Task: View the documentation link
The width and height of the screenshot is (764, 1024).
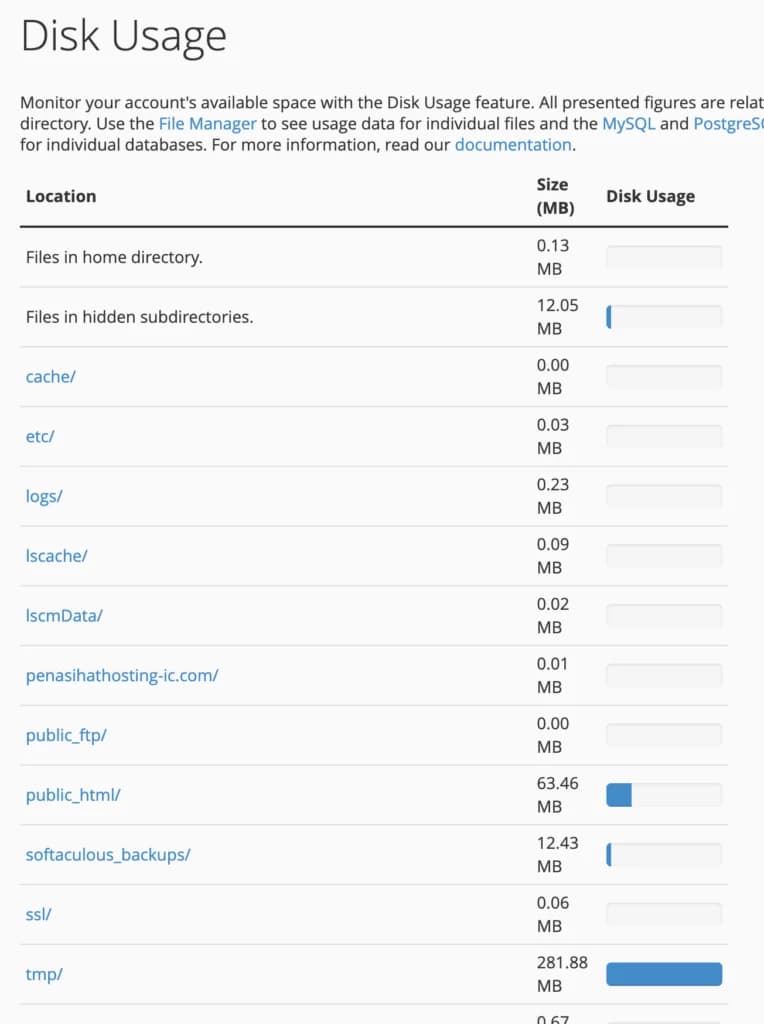Action: tap(512, 144)
